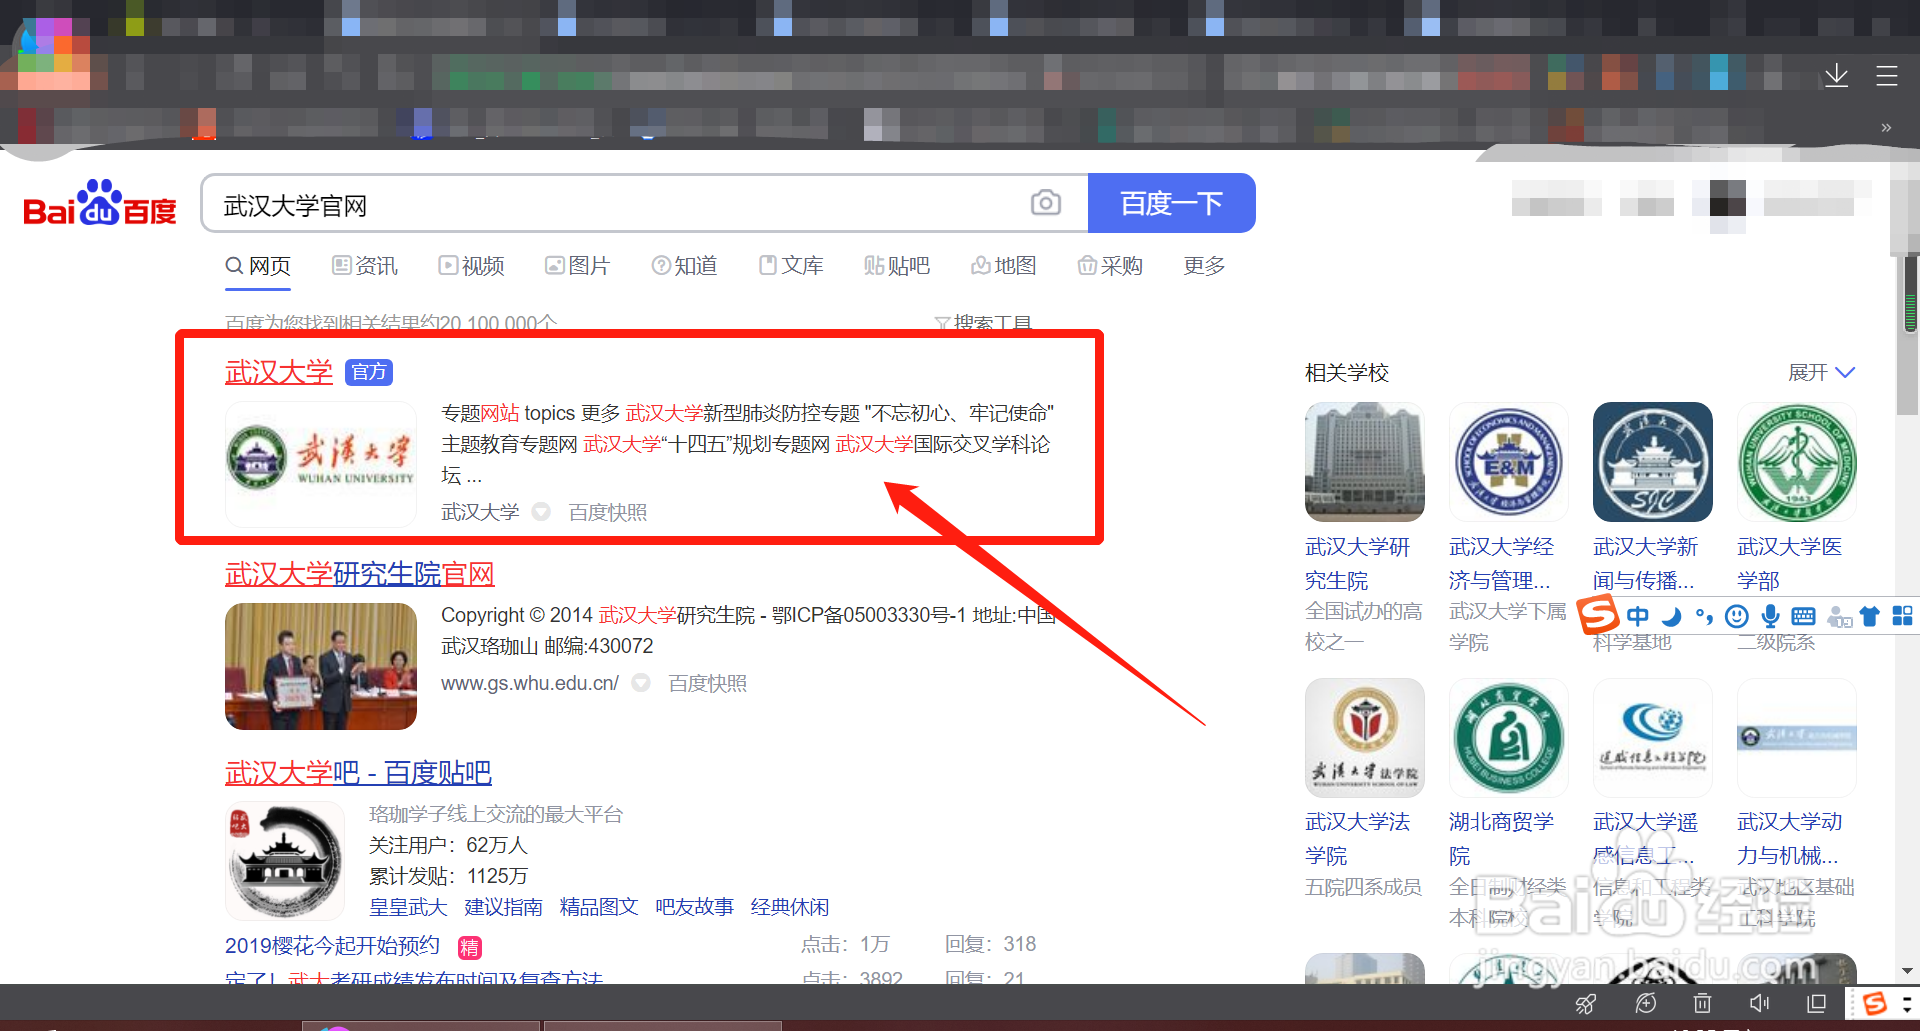
Task: Open the 武汉大学研究生院官网 result
Action: [360, 574]
